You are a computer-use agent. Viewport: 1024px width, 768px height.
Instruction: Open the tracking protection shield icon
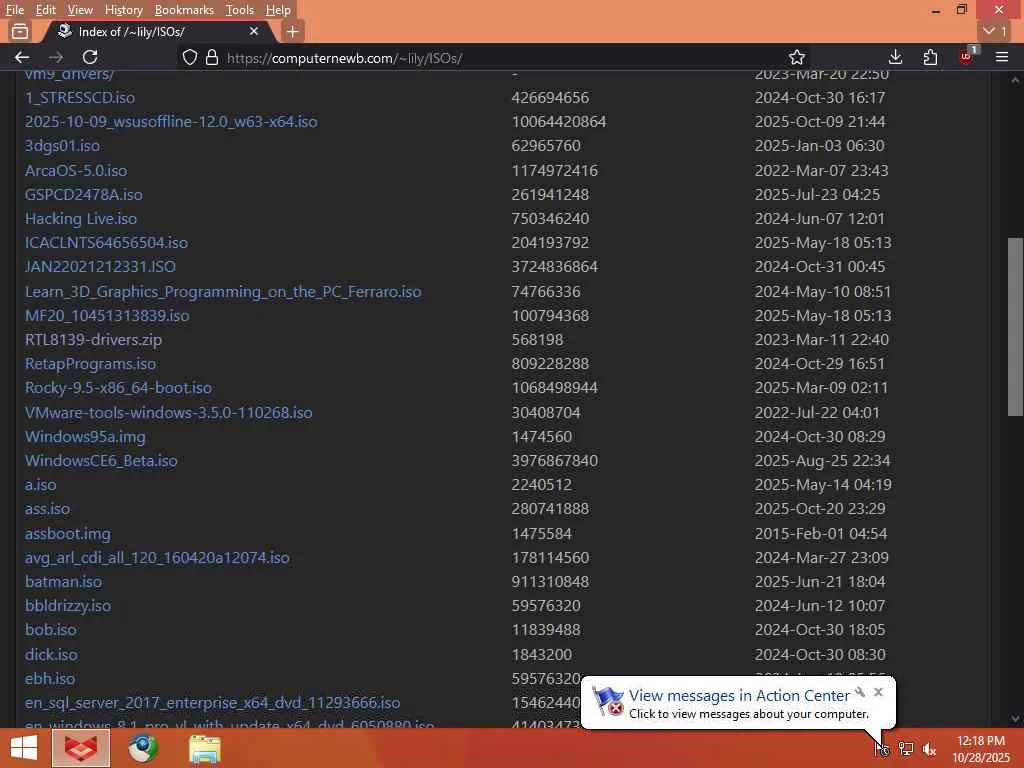[x=189, y=57]
